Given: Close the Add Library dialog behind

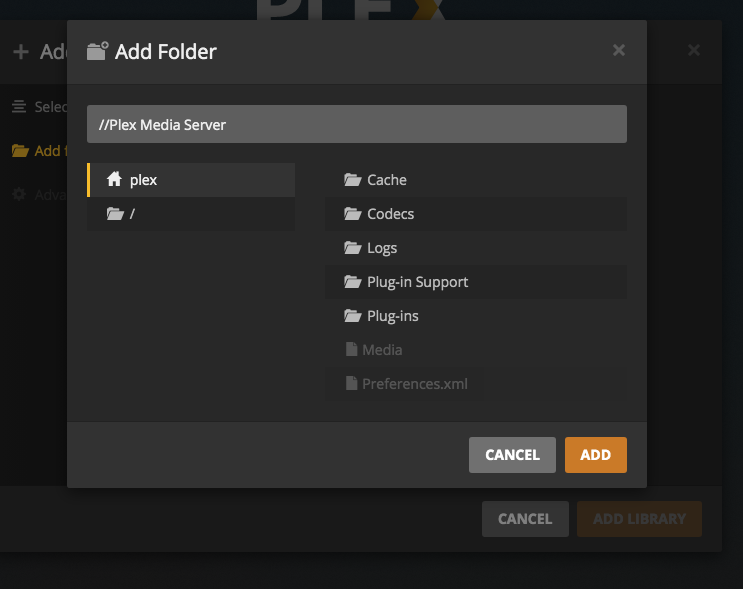Looking at the screenshot, I should pyautogui.click(x=694, y=50).
